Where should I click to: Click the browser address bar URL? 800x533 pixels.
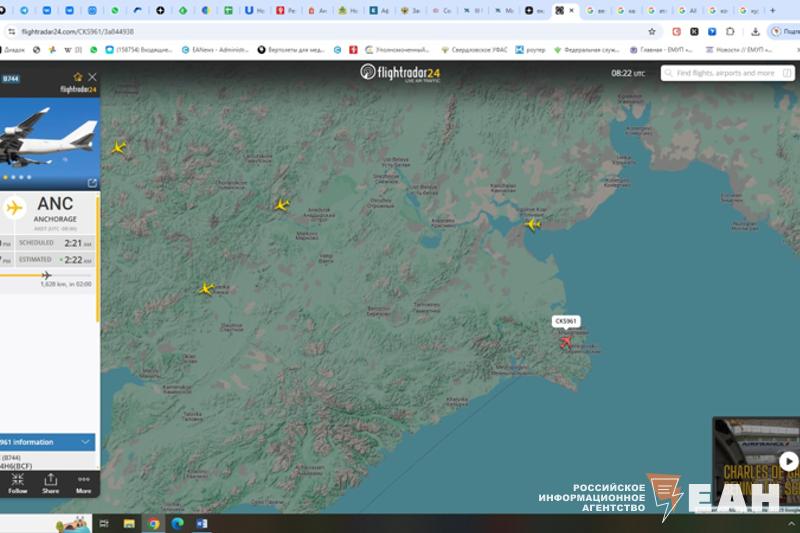78,31
